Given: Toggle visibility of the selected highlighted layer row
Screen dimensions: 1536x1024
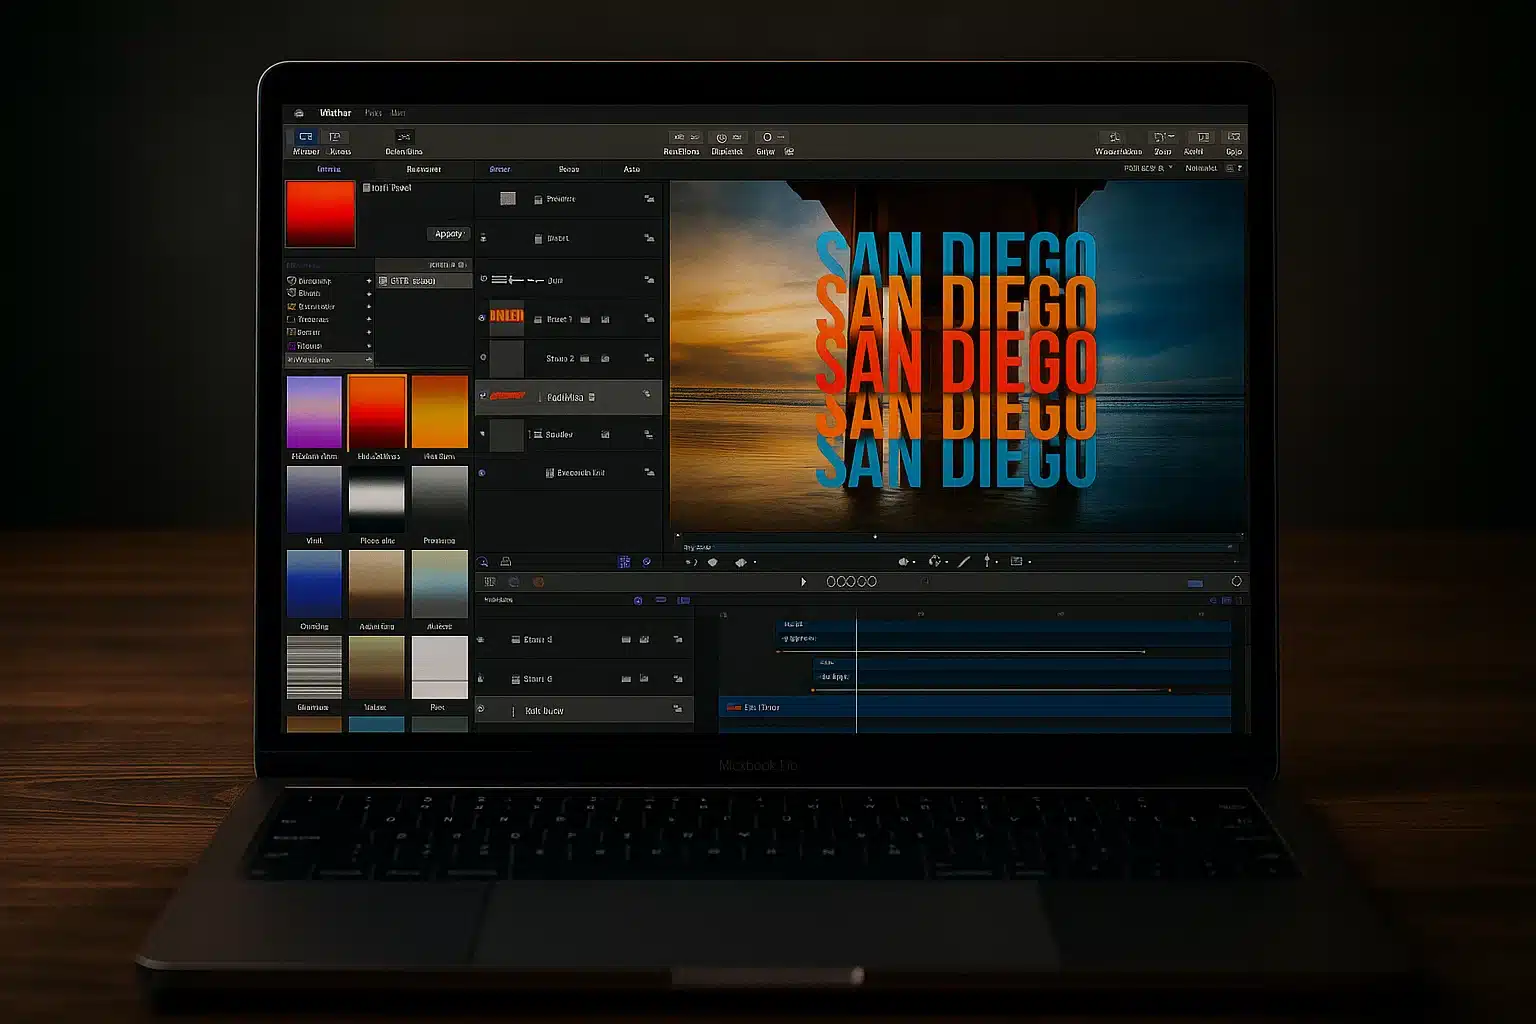Looking at the screenshot, I should pos(482,396).
